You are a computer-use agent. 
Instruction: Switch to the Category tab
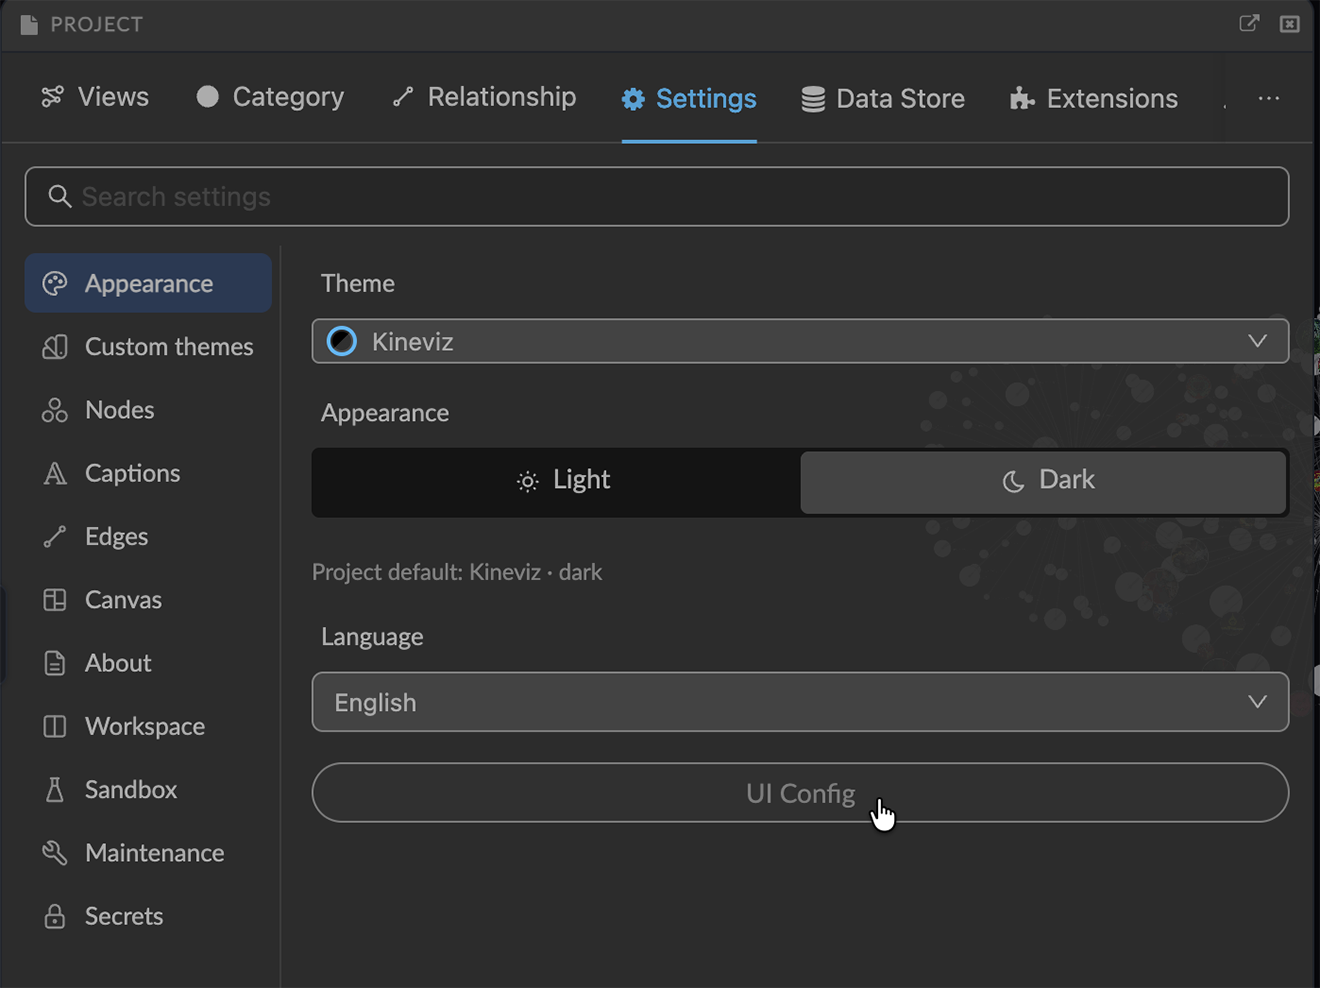tap(270, 97)
